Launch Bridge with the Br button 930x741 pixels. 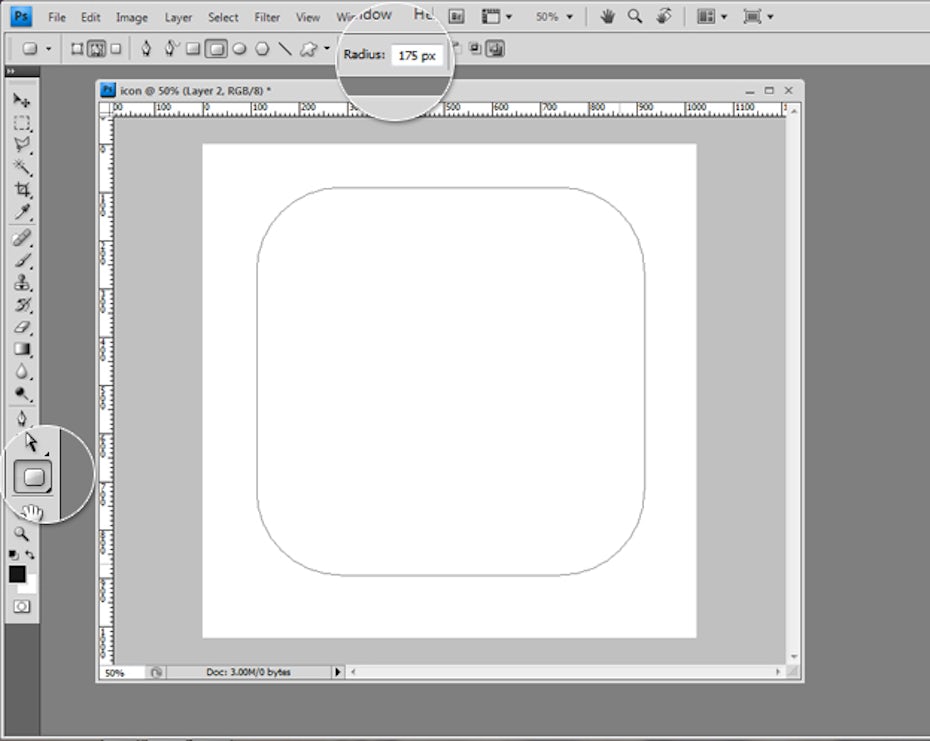(x=456, y=17)
